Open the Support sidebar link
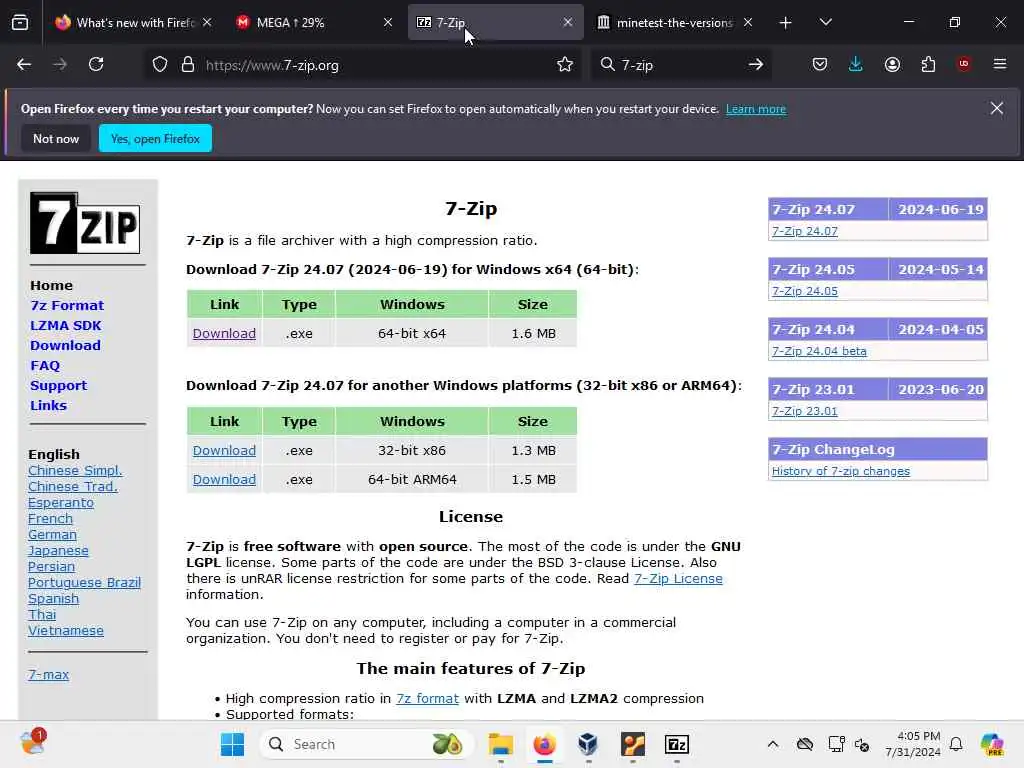The height and width of the screenshot is (768, 1024). (x=58, y=385)
